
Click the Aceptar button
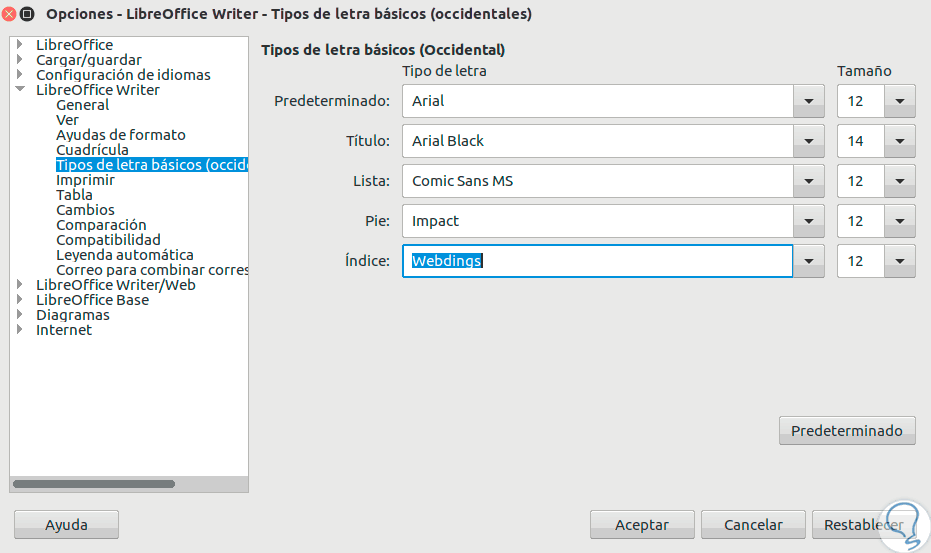pyautogui.click(x=641, y=525)
